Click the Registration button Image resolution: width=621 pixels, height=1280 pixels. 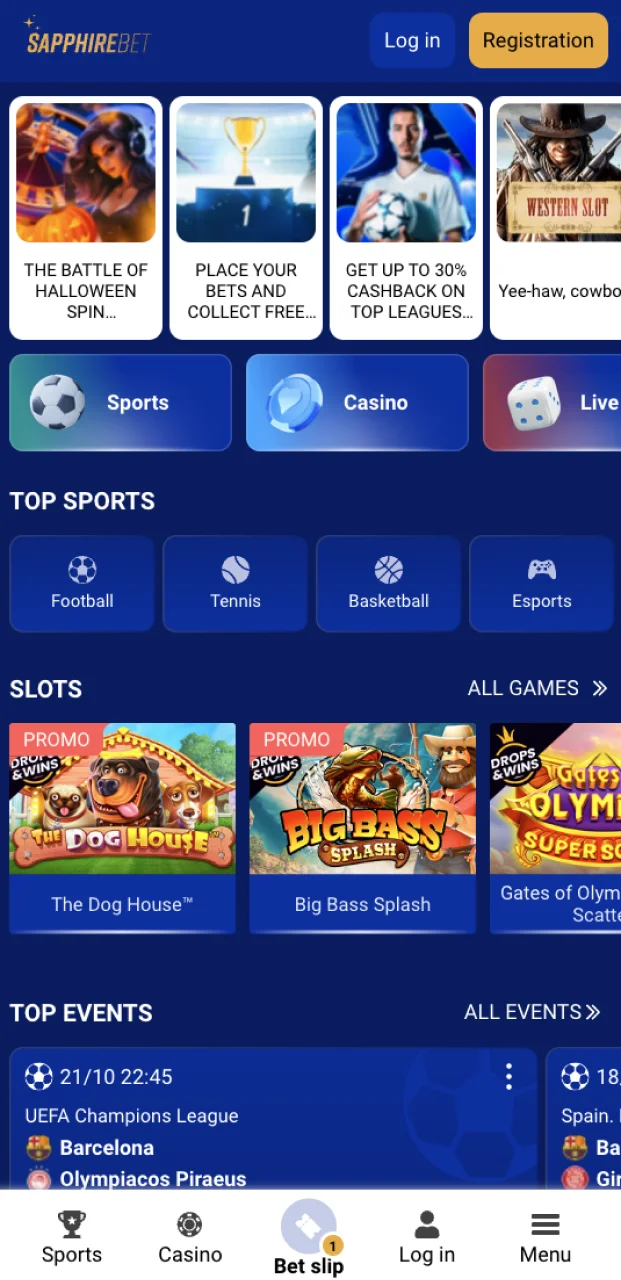click(x=538, y=41)
